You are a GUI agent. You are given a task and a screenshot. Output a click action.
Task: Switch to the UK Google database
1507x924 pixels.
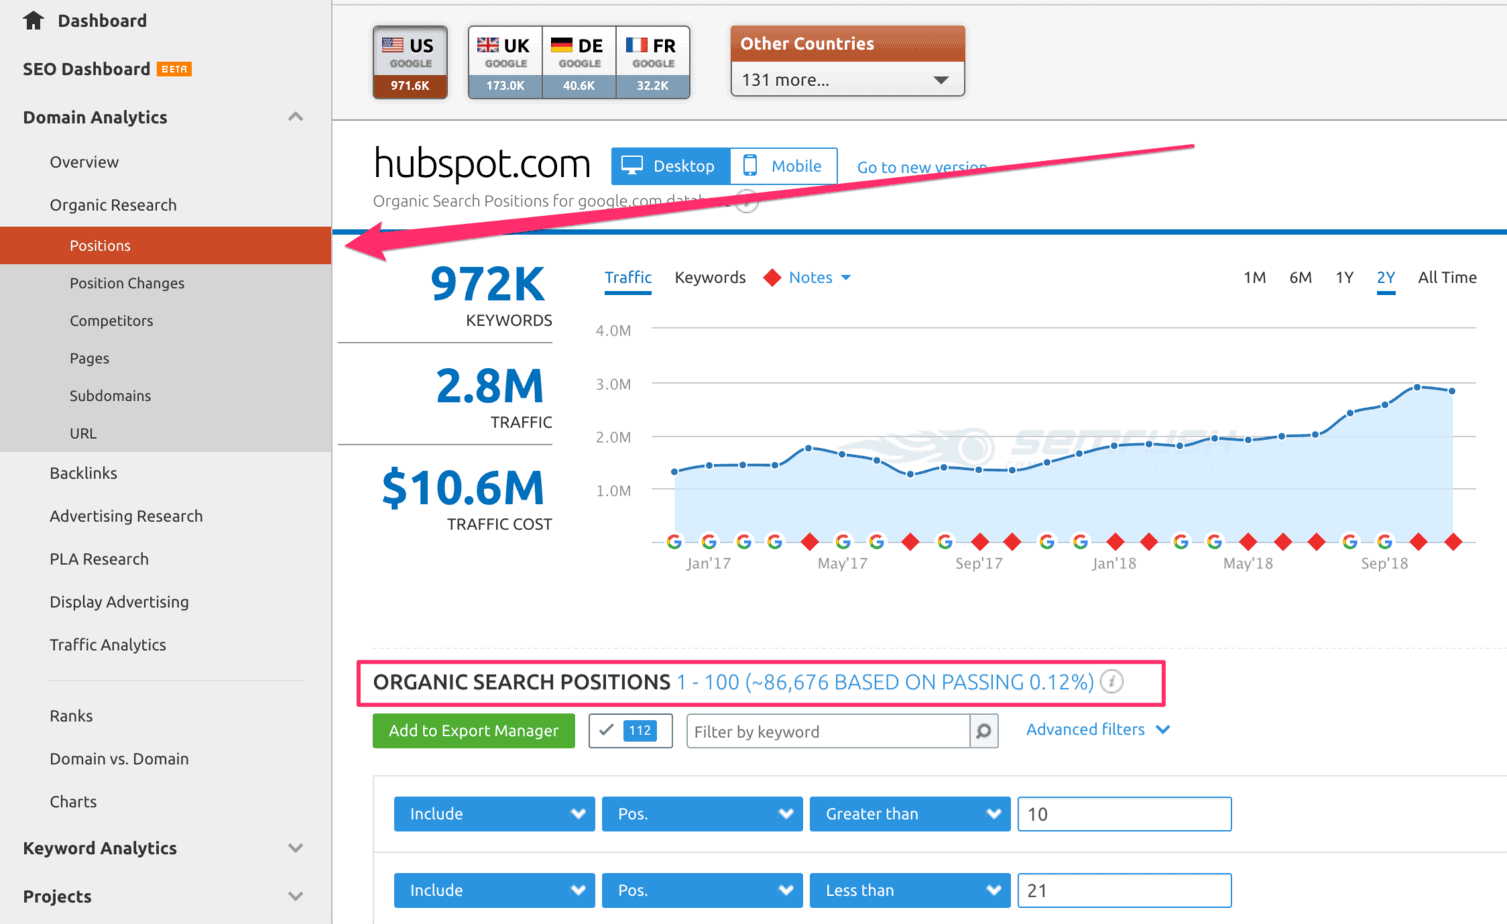coord(505,62)
